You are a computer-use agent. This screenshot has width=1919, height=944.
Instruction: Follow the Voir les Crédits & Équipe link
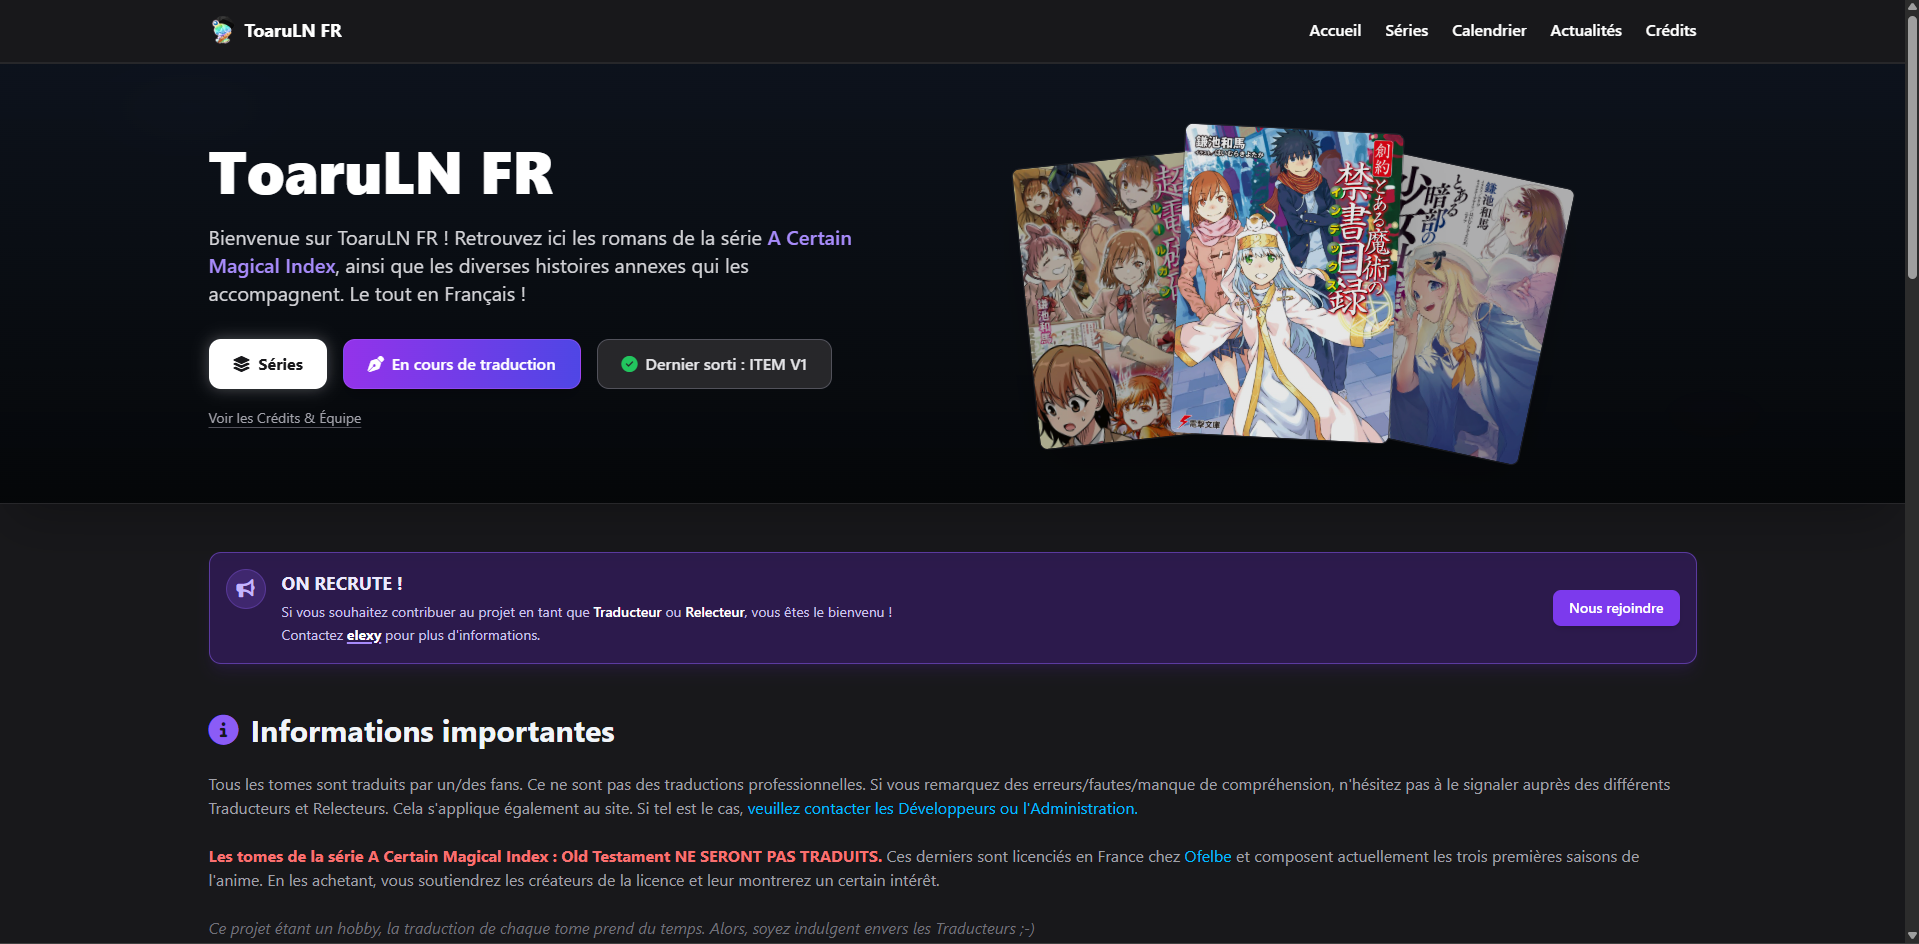click(x=284, y=418)
